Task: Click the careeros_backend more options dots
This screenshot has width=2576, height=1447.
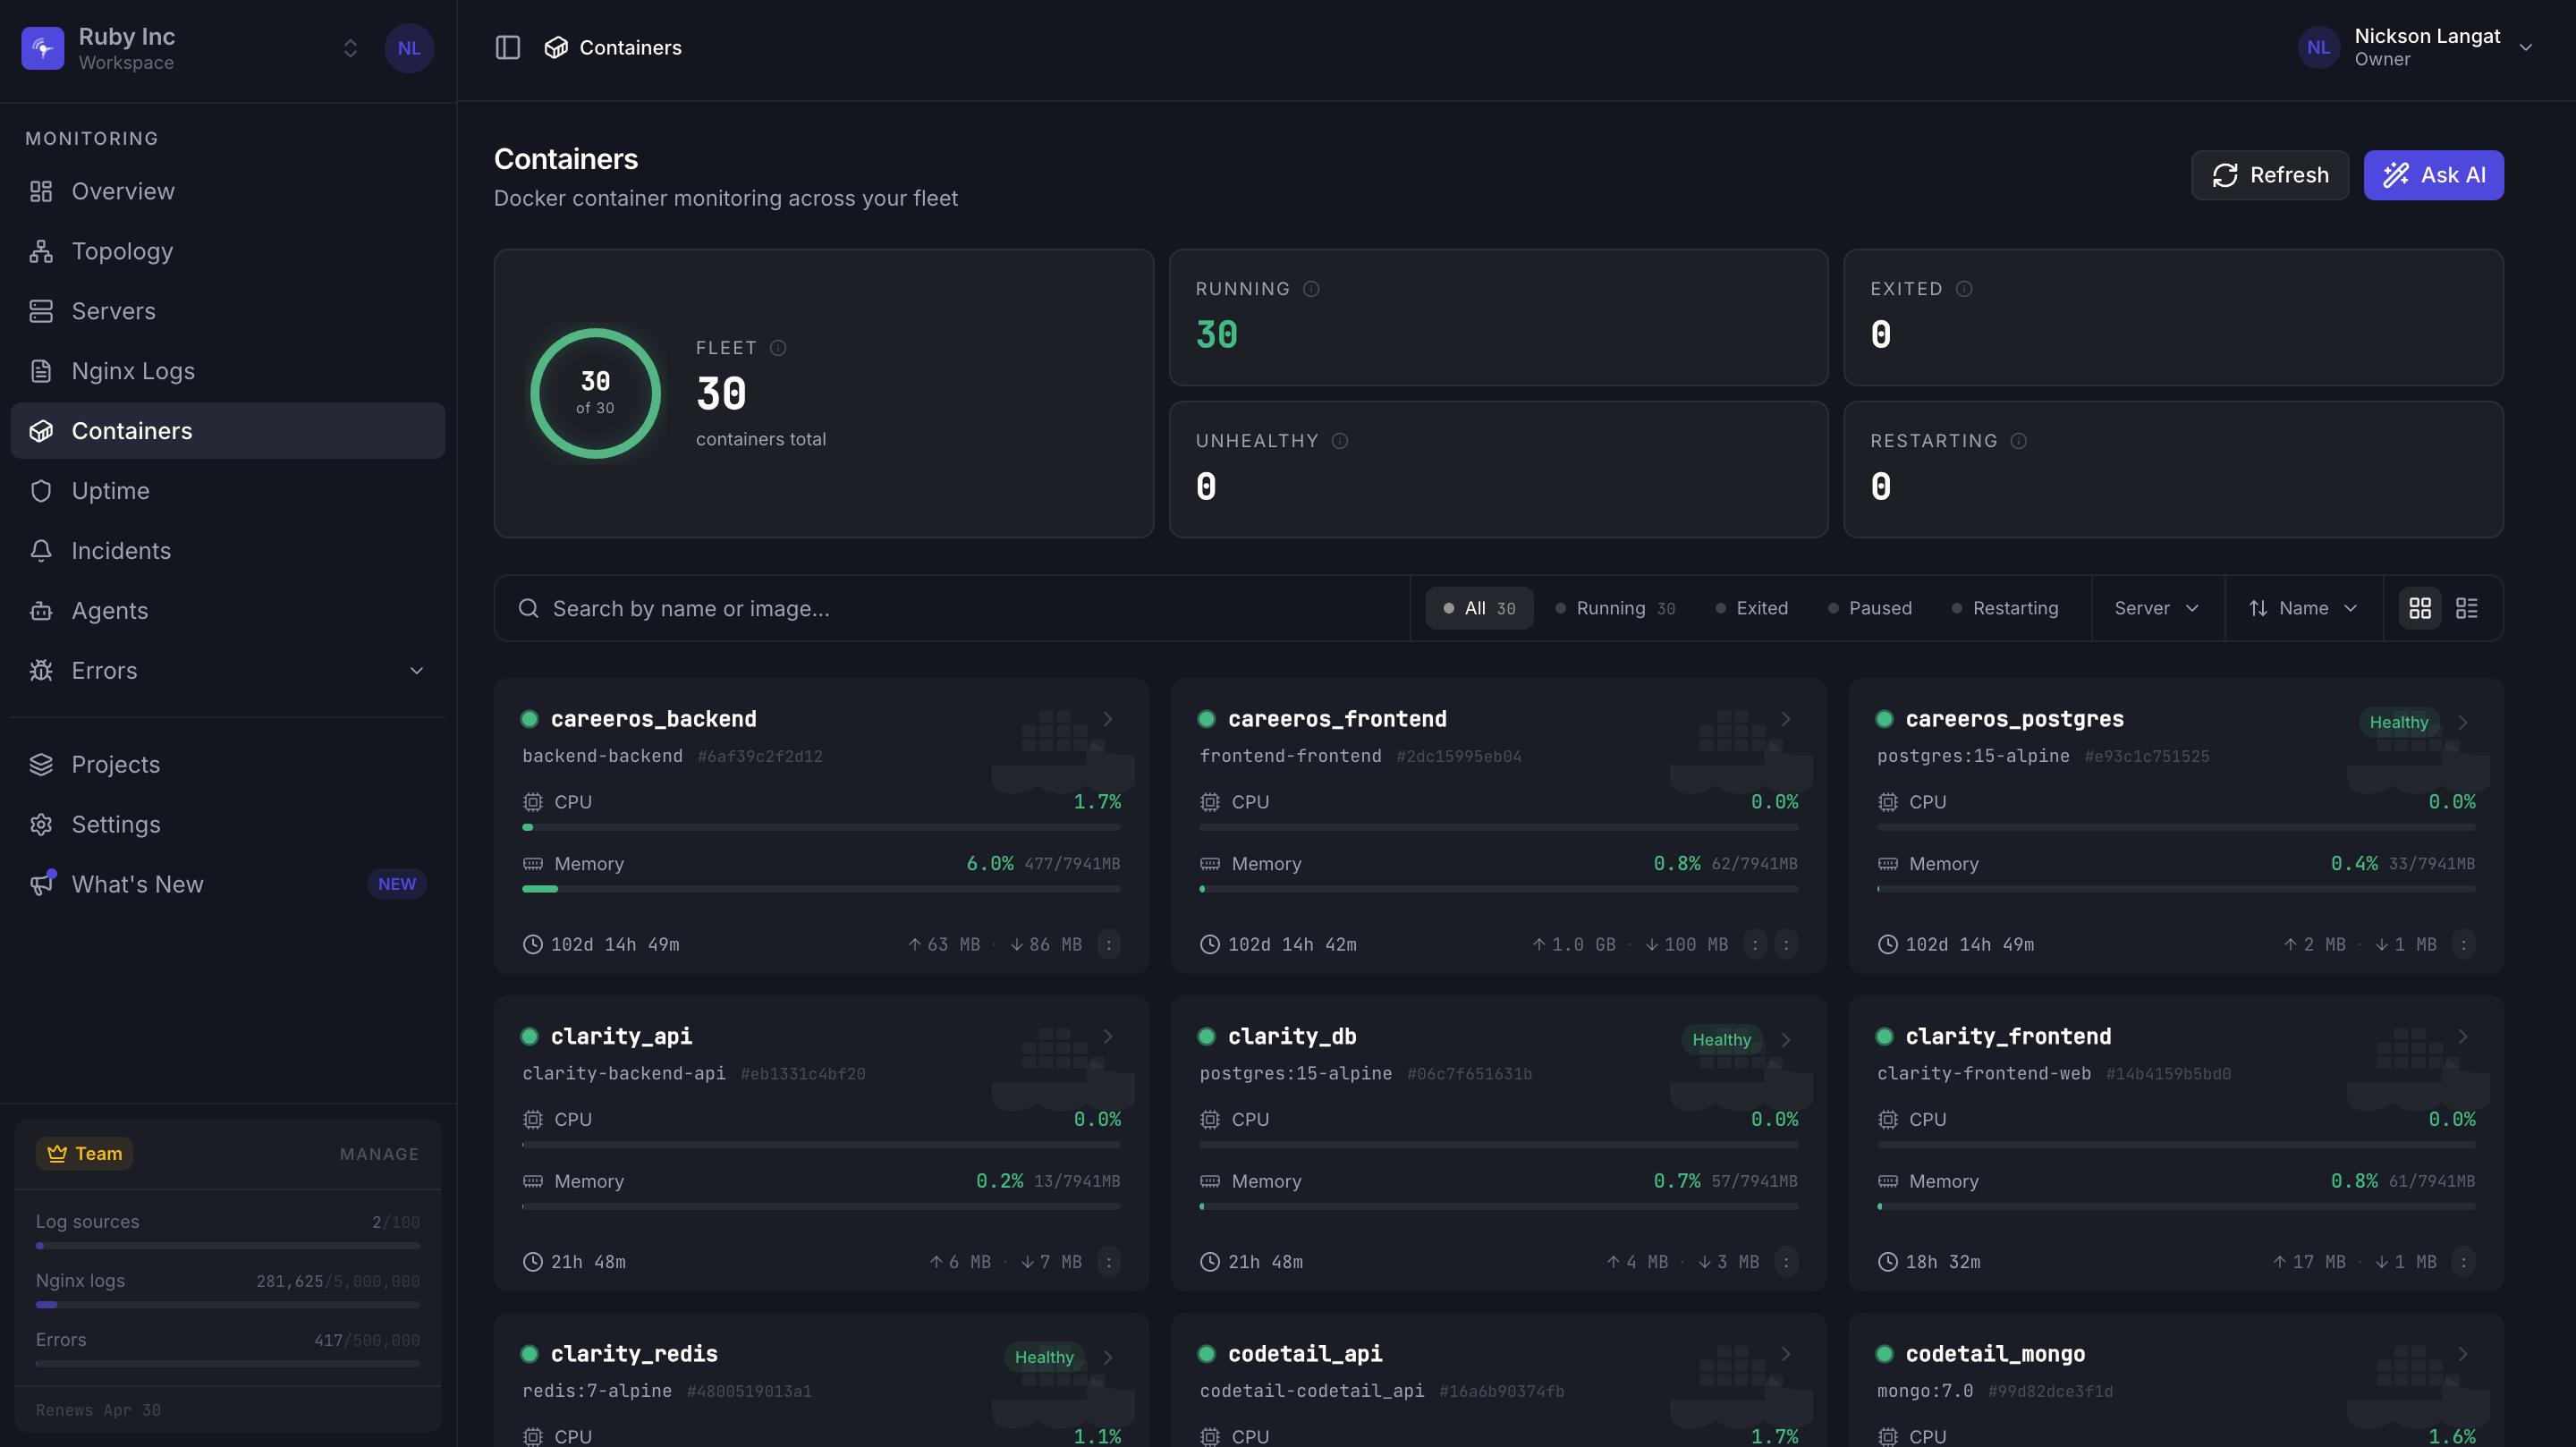Action: [1108, 945]
